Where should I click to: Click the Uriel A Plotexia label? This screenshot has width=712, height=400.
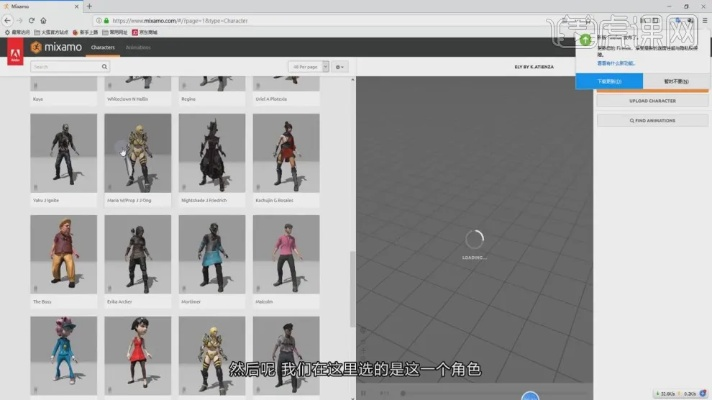[271, 99]
